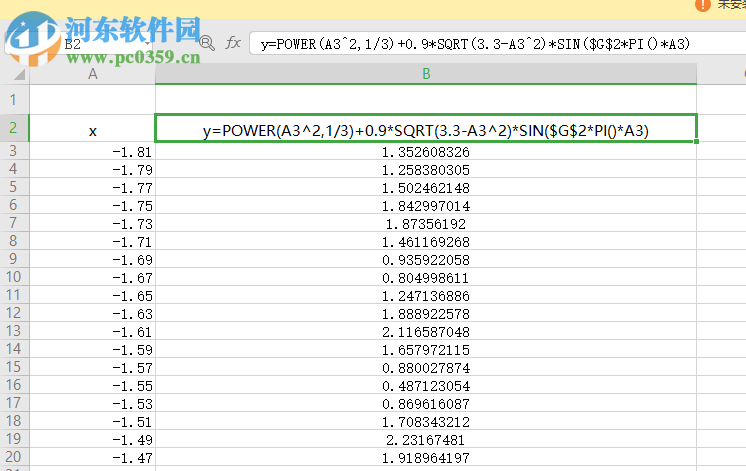Viewport: 746px width, 471px height.
Task: Select column A header
Action: (92, 74)
